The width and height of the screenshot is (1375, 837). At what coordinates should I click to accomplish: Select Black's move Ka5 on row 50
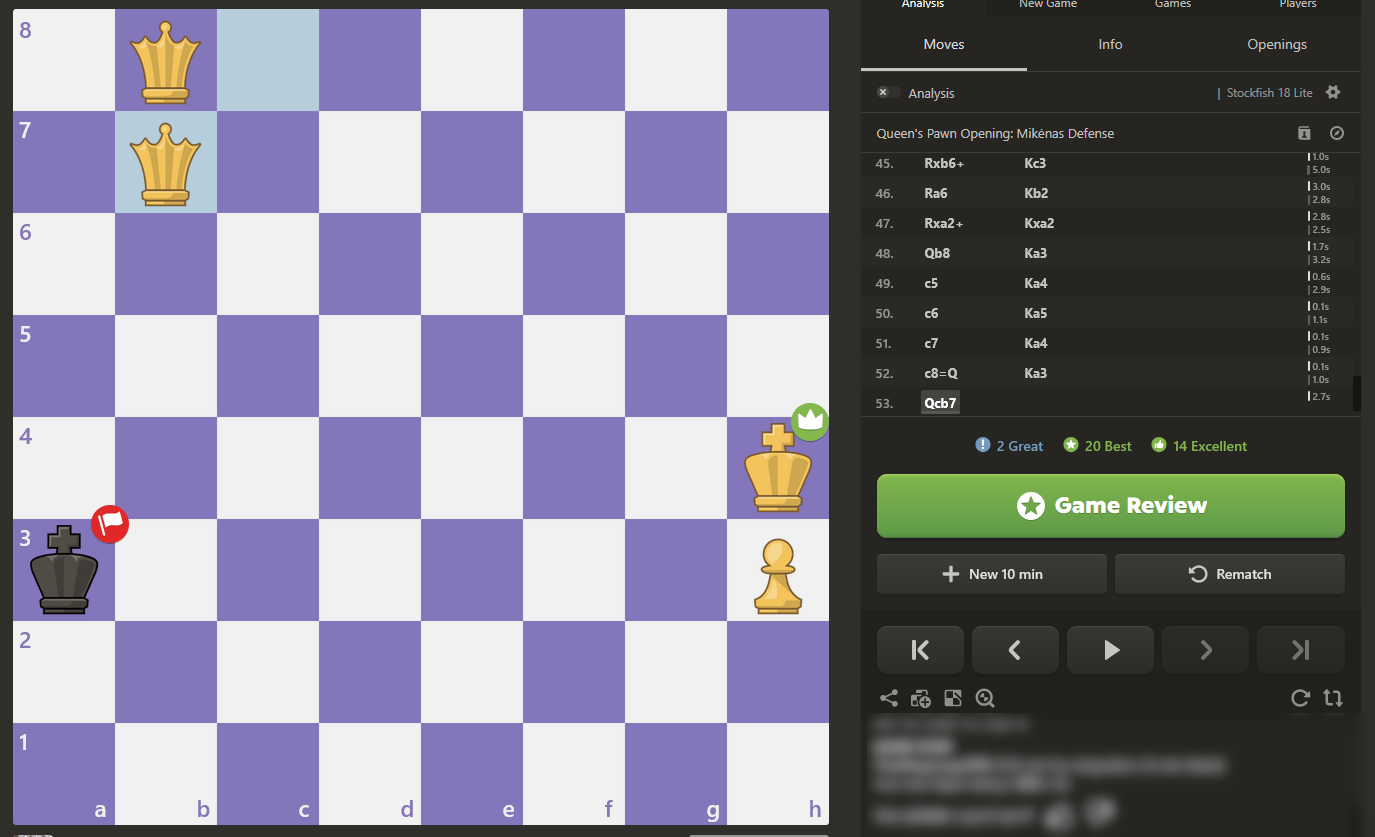tap(1036, 313)
